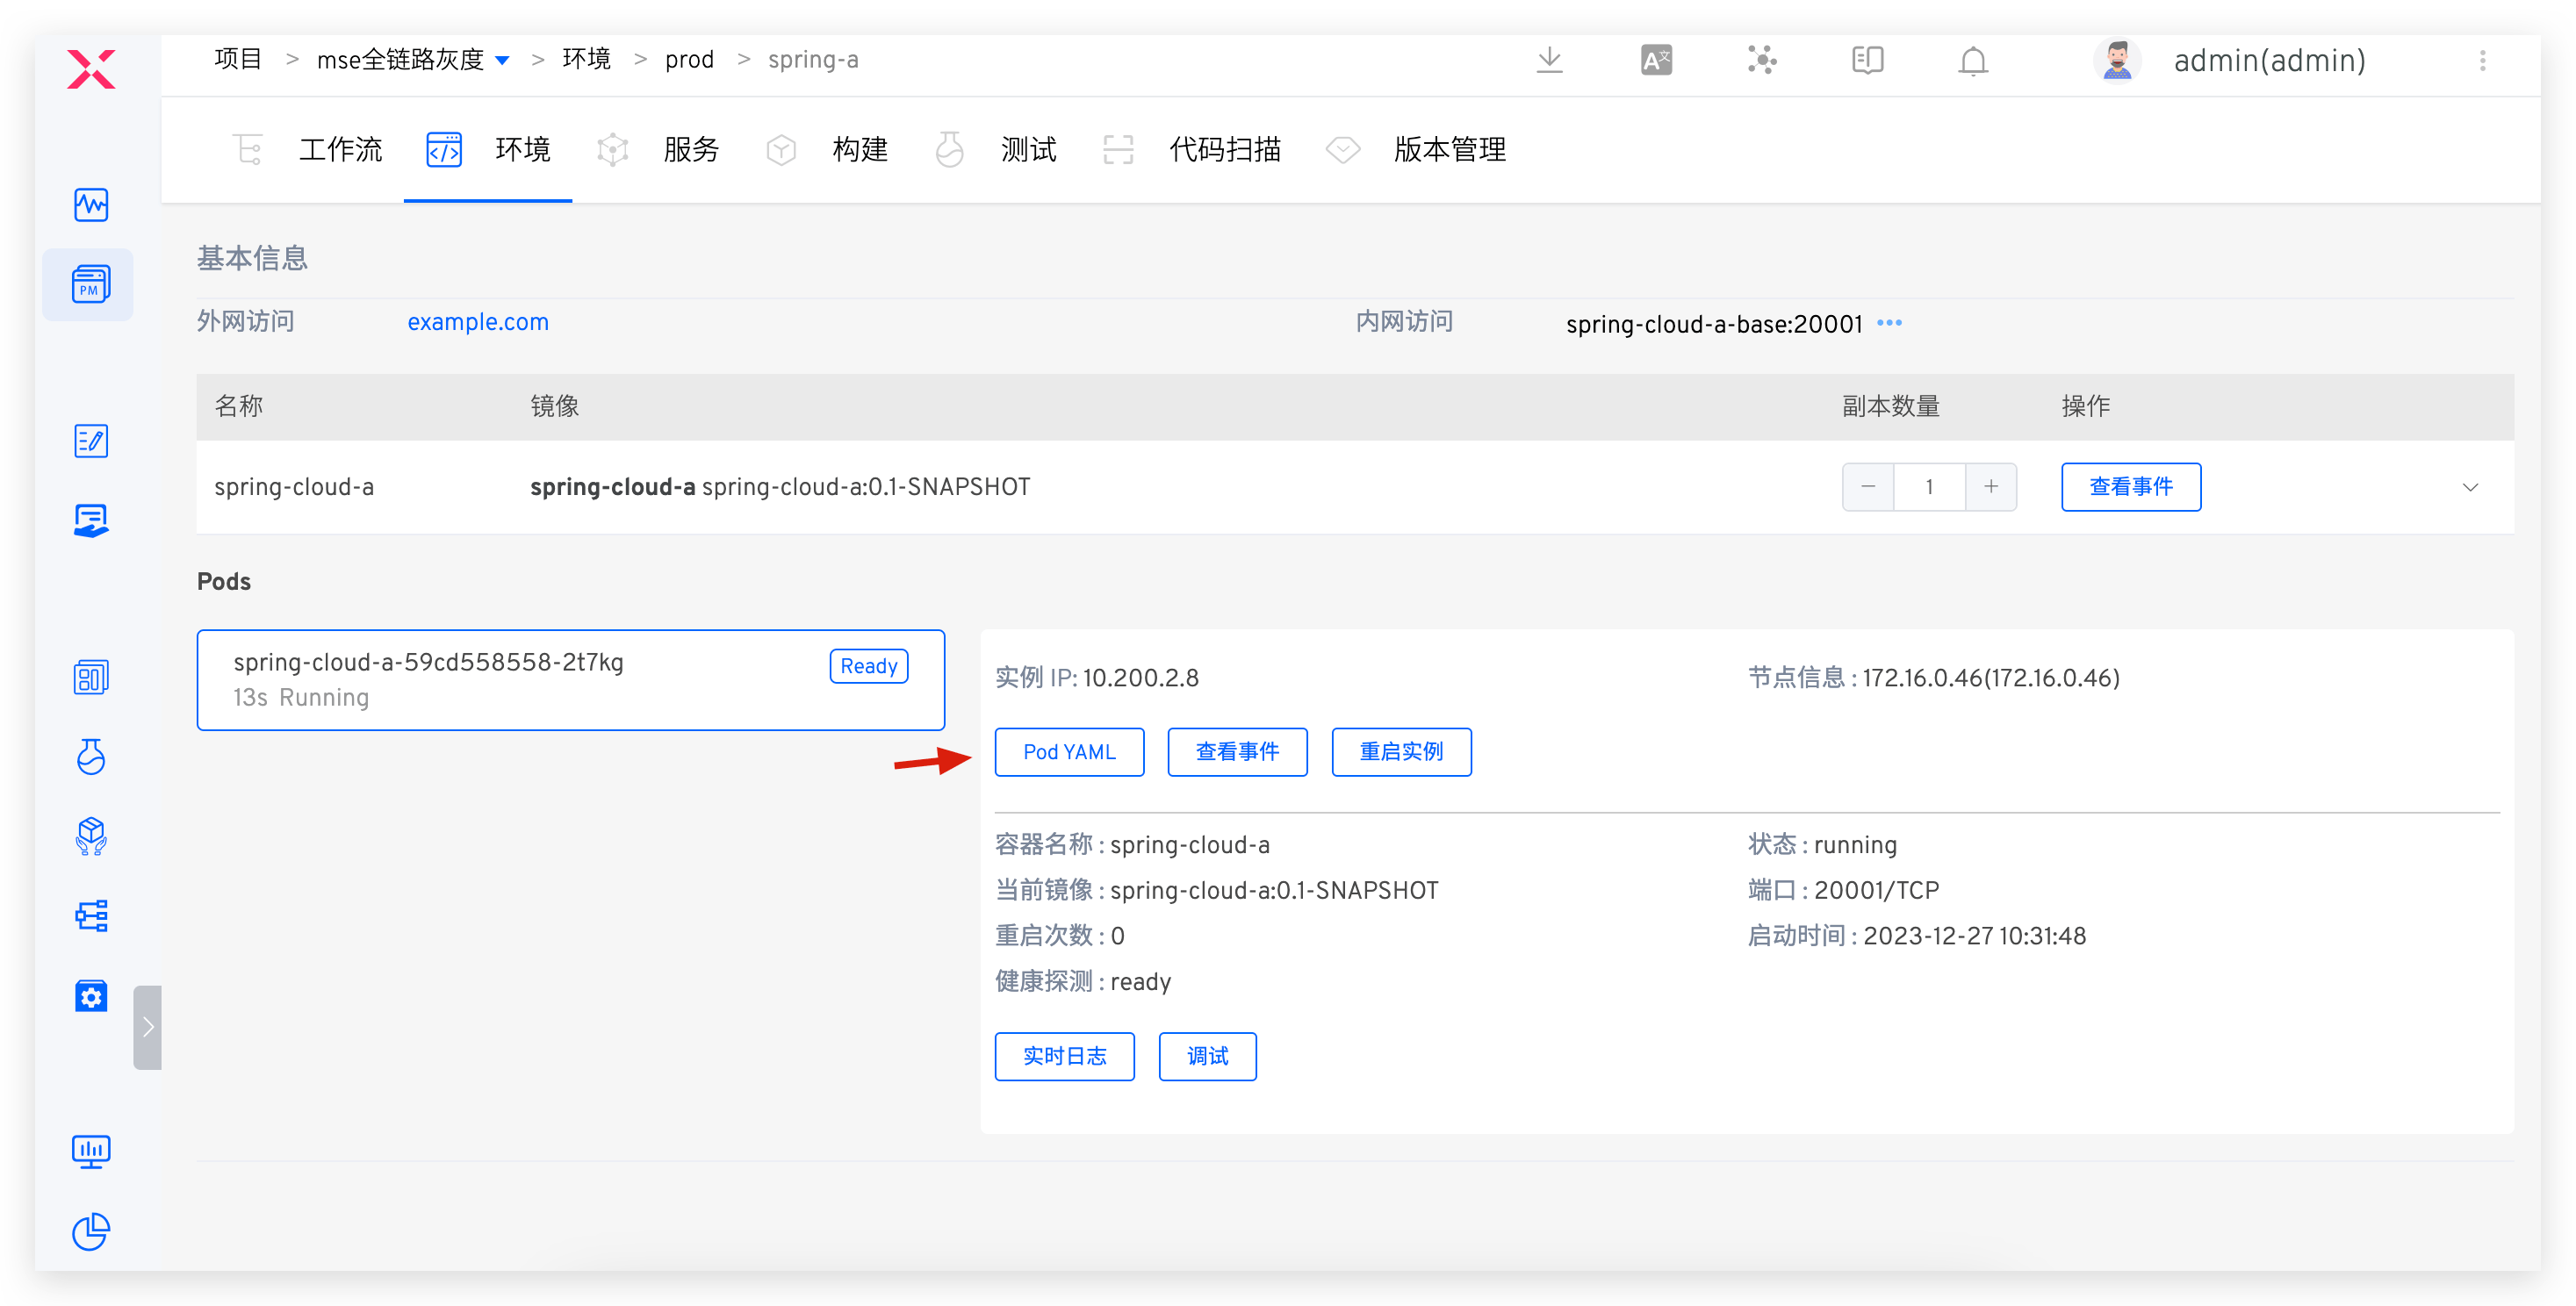Expand the collapsed sidebar arrow handle

(x=148, y=1027)
